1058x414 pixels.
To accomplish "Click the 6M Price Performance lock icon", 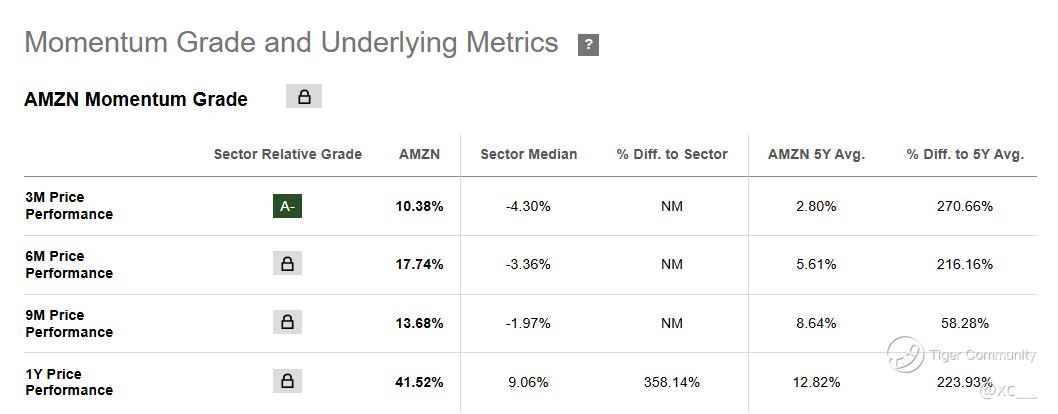I will point(287,264).
